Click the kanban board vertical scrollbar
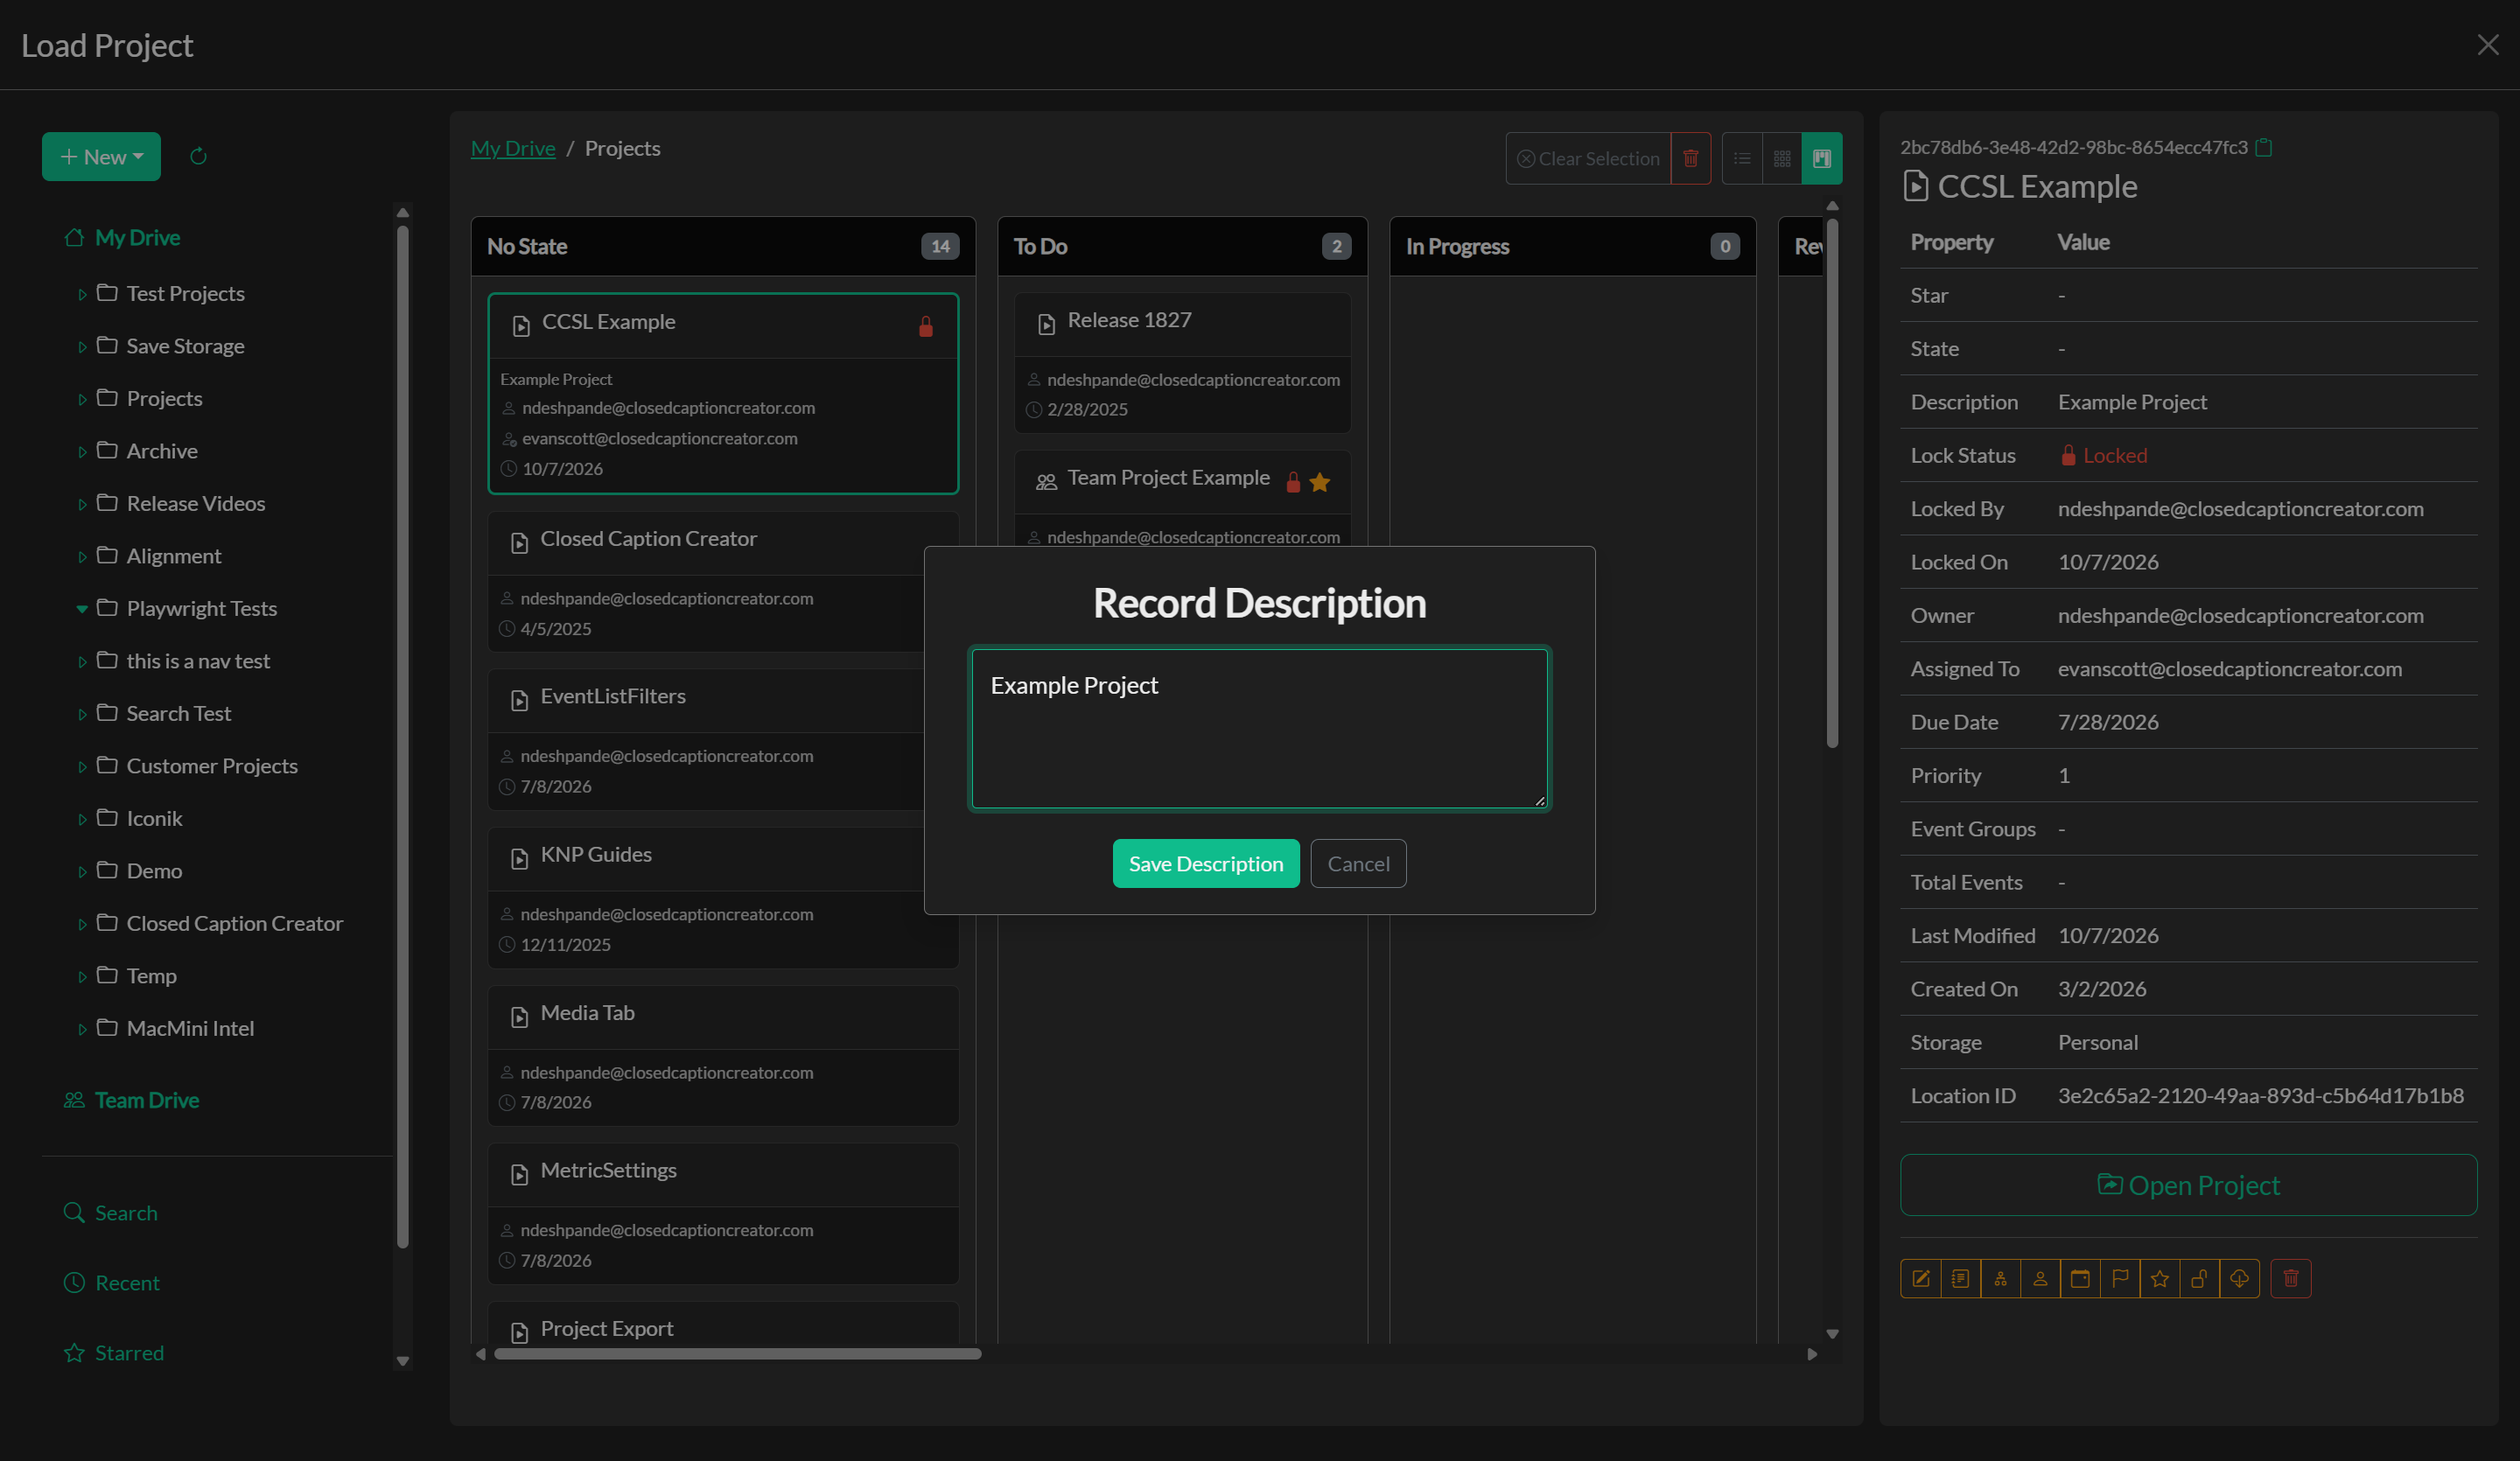2520x1461 pixels. point(1832,483)
